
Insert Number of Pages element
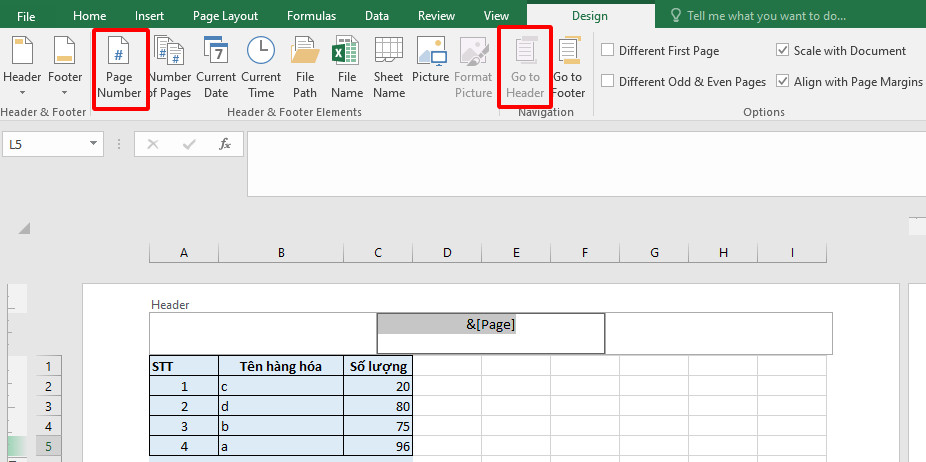pyautogui.click(x=169, y=67)
